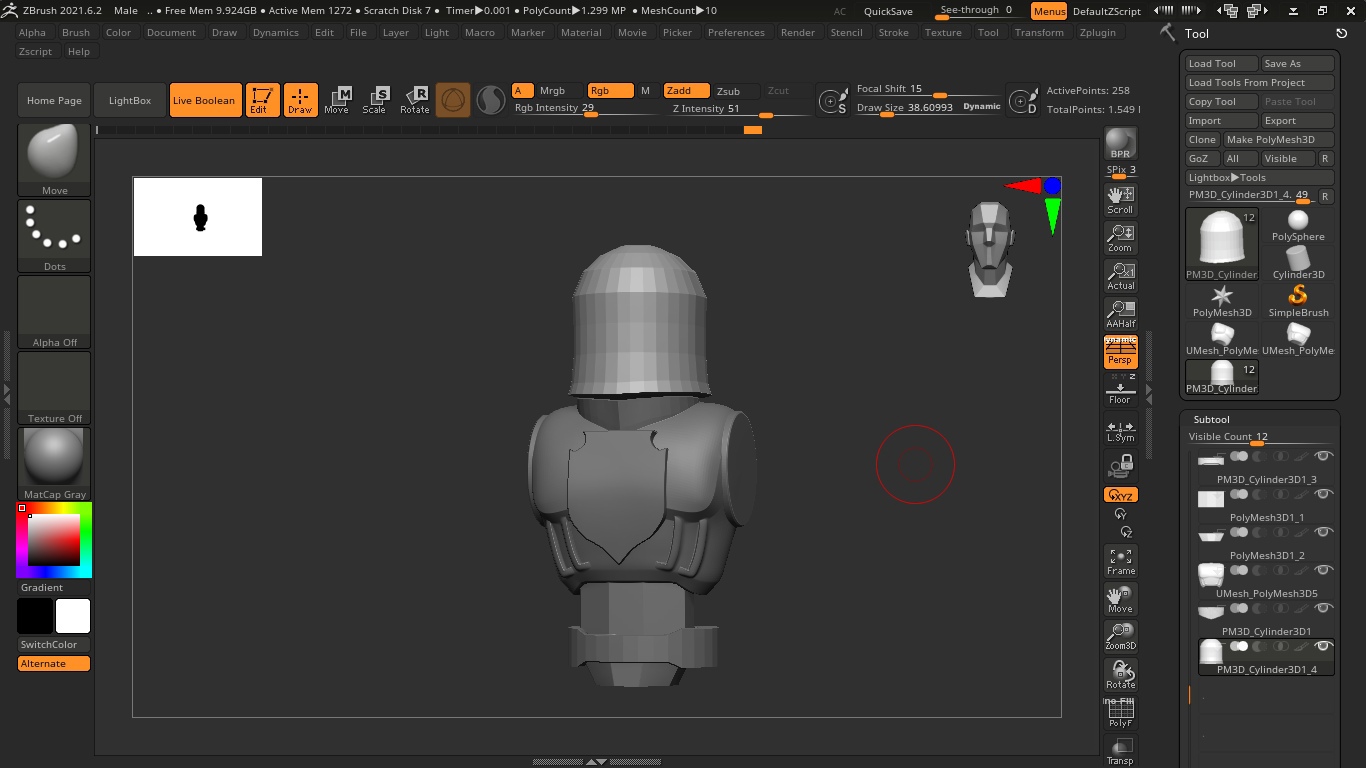
Task: Open the Alpha menu
Action: [32, 32]
